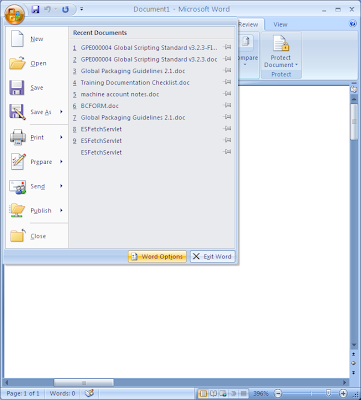
Task: Click the zoom slider handle
Action: pyautogui.click(x=328, y=393)
